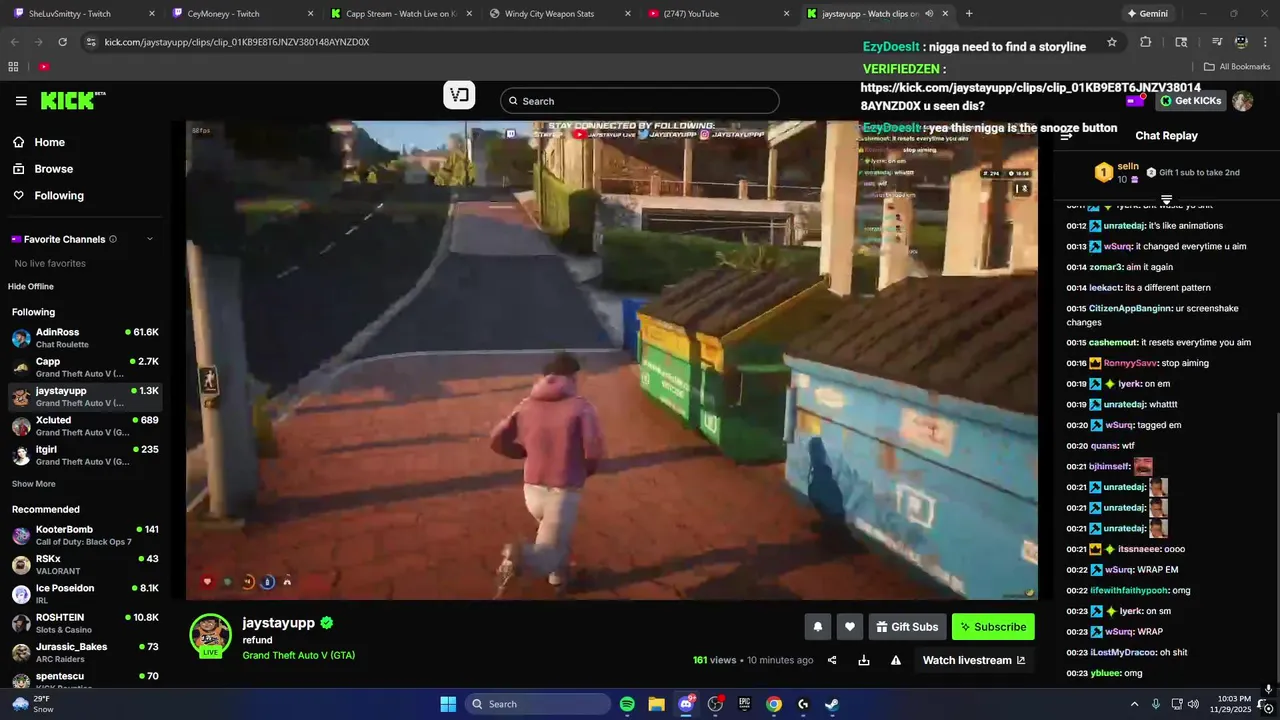Open Capp channel in Following list
Viewport: 1280px width, 720px height.
84,367
